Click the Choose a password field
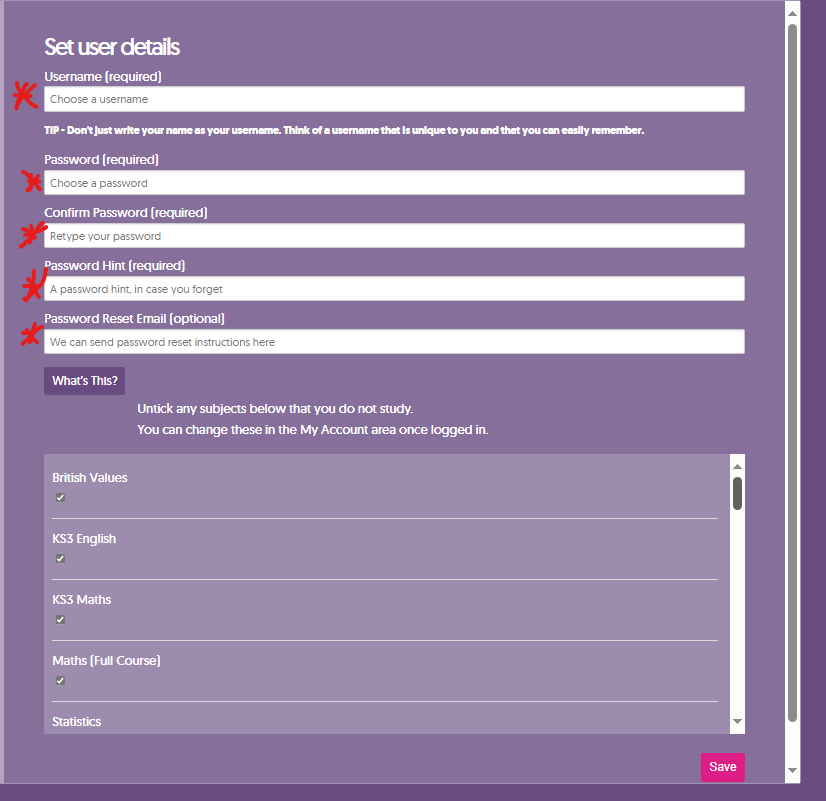The width and height of the screenshot is (826, 801). pyautogui.click(x=395, y=182)
